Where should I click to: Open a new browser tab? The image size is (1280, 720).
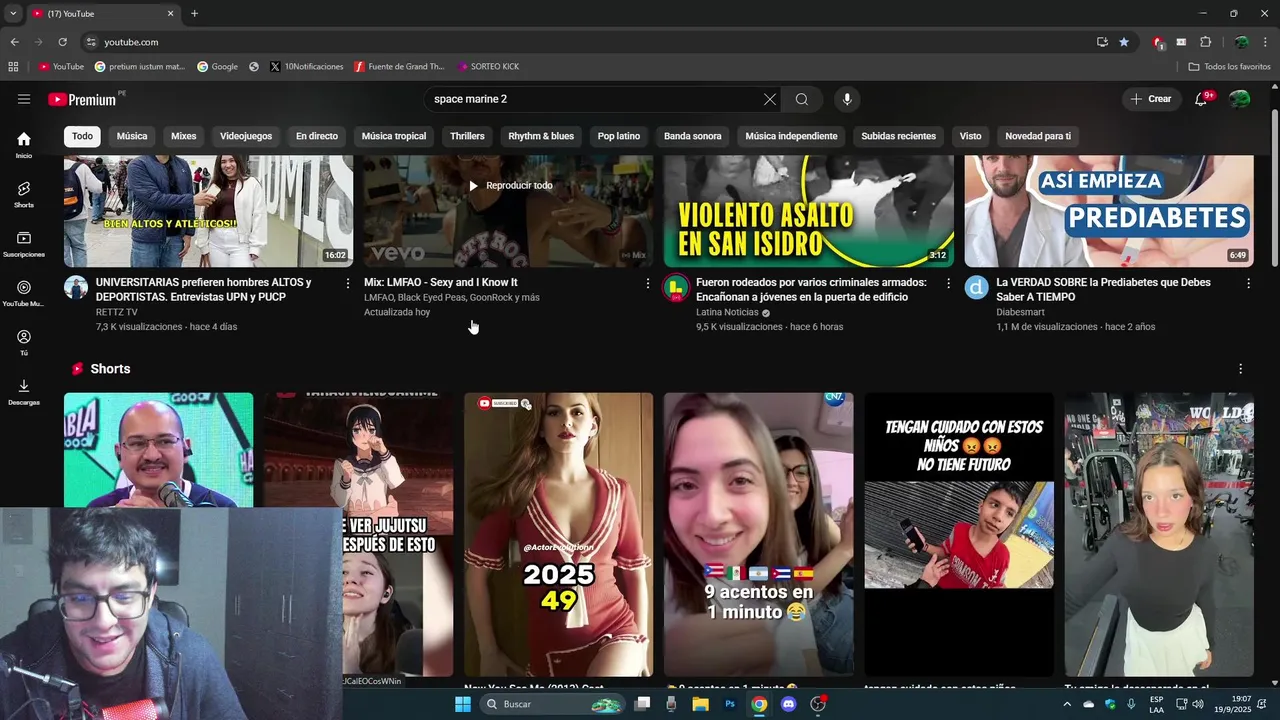click(x=194, y=14)
